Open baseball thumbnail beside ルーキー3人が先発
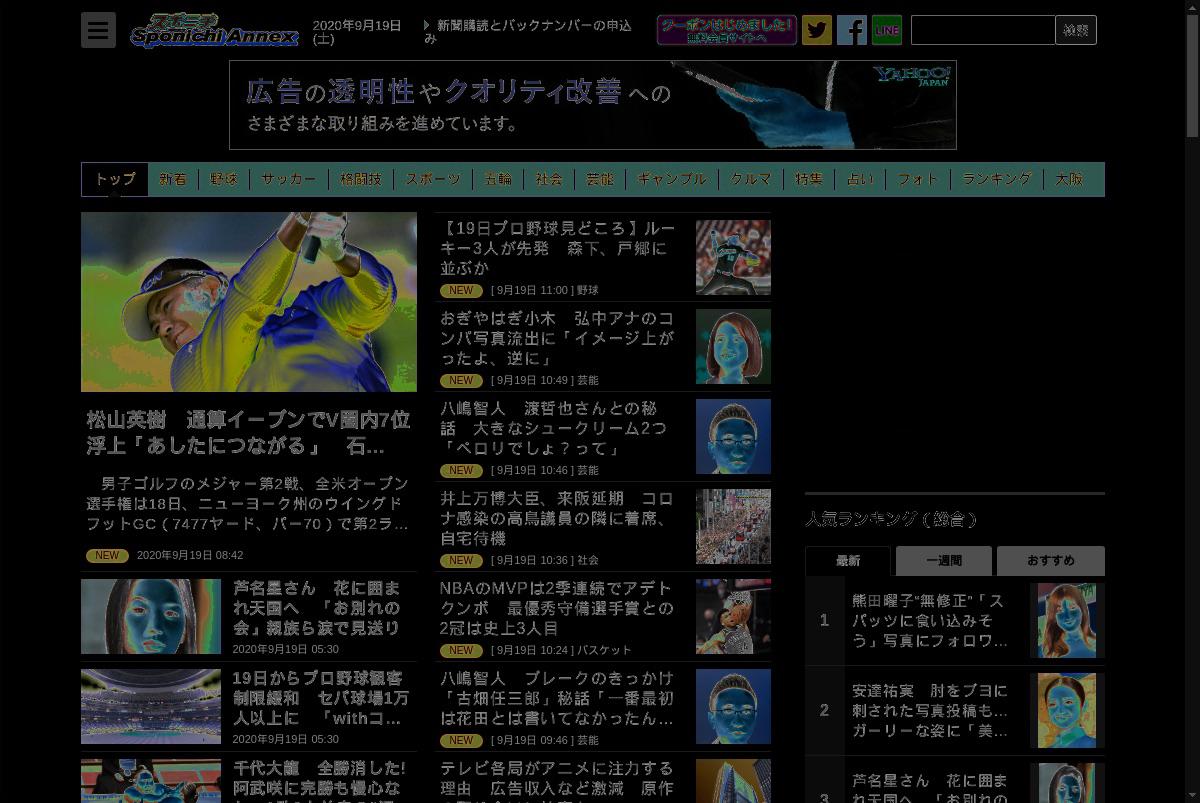 click(x=733, y=257)
